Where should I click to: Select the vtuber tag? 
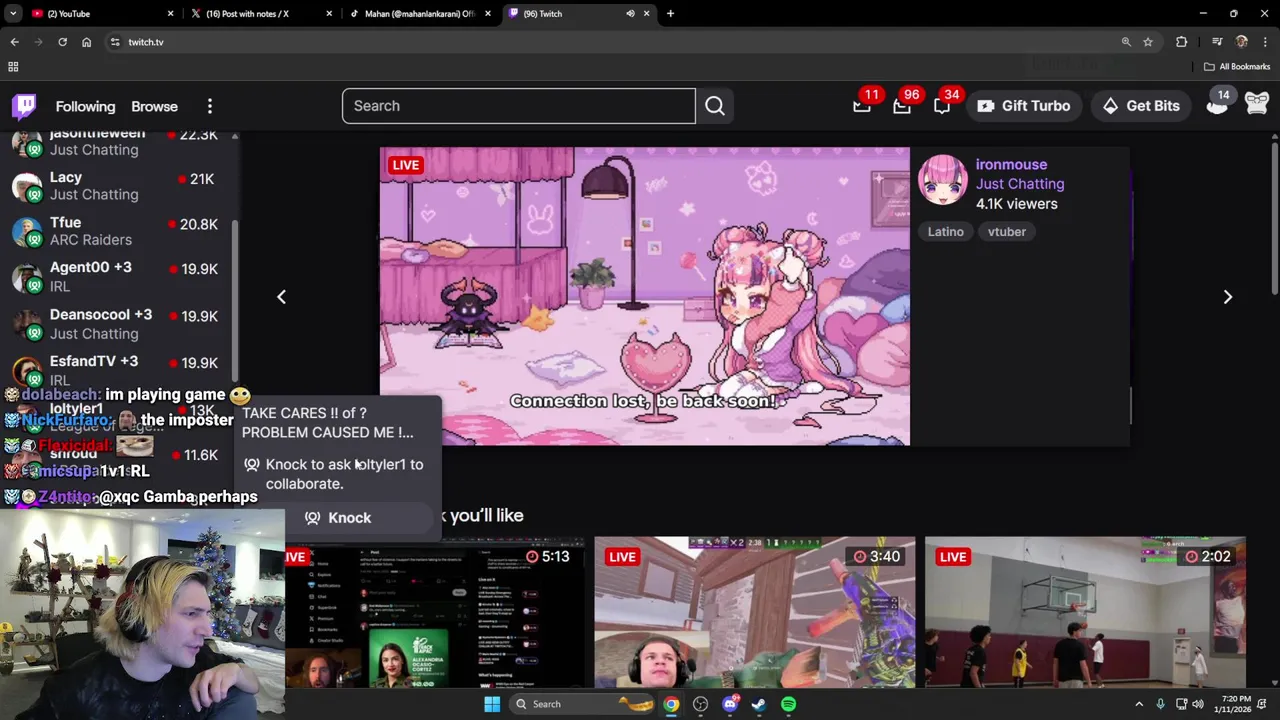click(x=1007, y=232)
